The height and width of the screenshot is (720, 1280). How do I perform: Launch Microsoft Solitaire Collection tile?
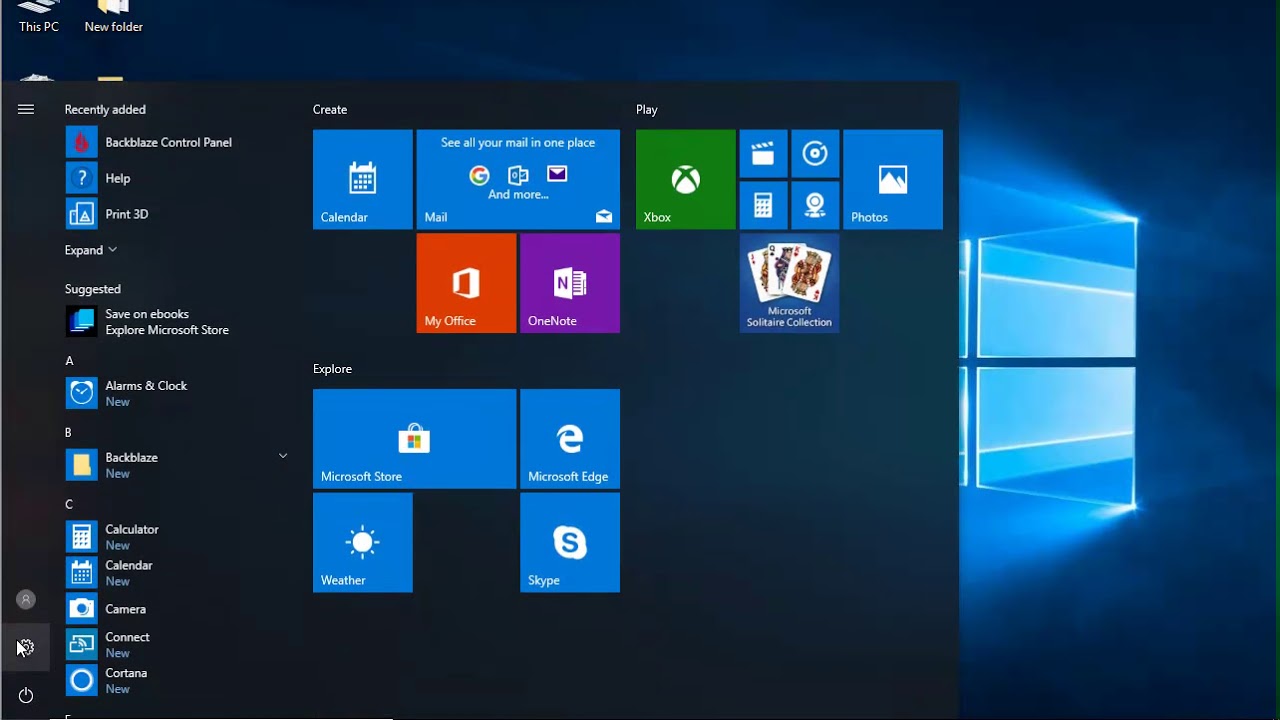tap(789, 283)
